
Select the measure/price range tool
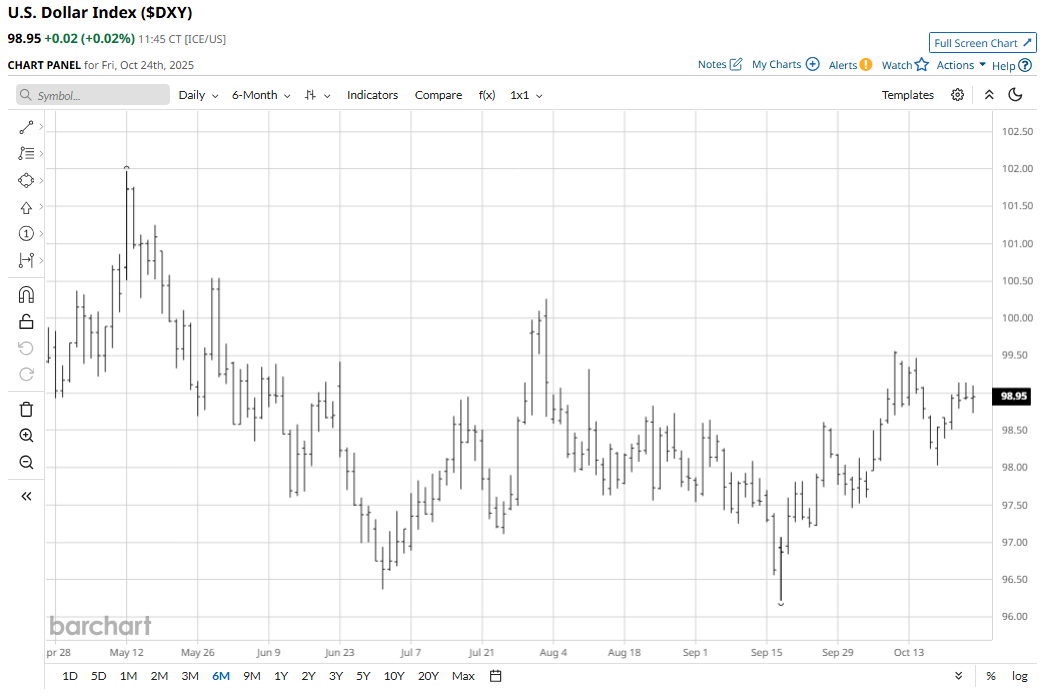(x=26, y=260)
